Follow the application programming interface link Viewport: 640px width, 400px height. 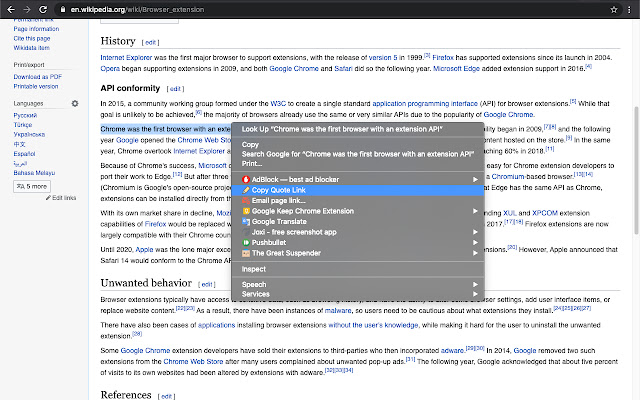pos(425,104)
